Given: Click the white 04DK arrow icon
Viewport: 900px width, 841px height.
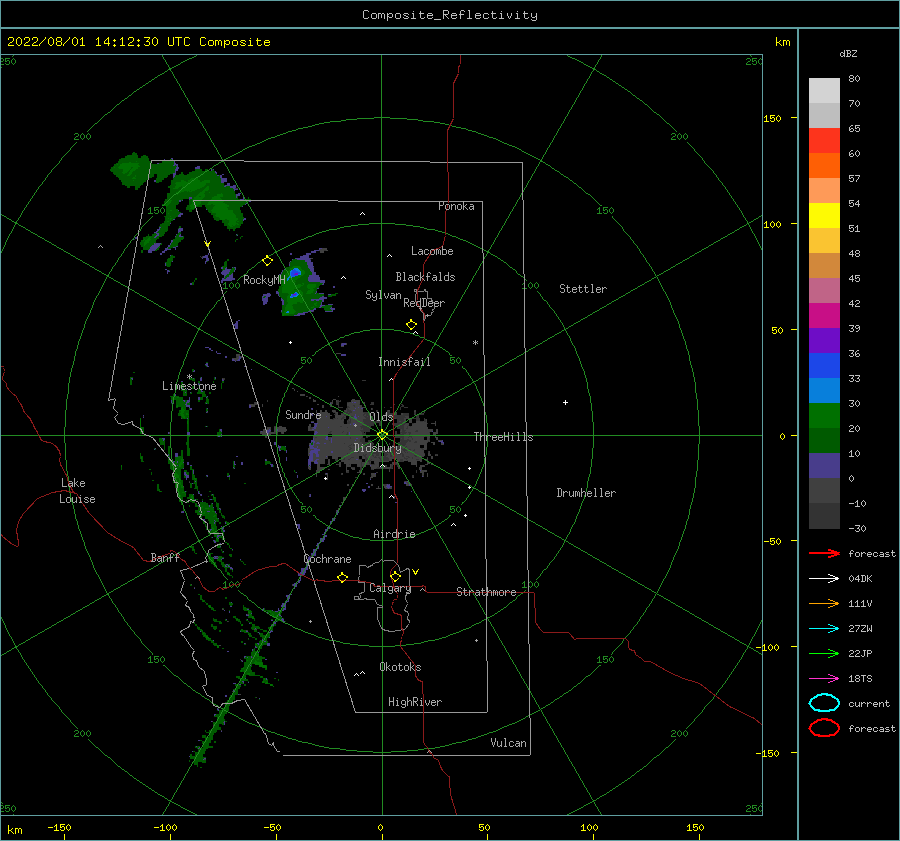Looking at the screenshot, I should coord(824,579).
